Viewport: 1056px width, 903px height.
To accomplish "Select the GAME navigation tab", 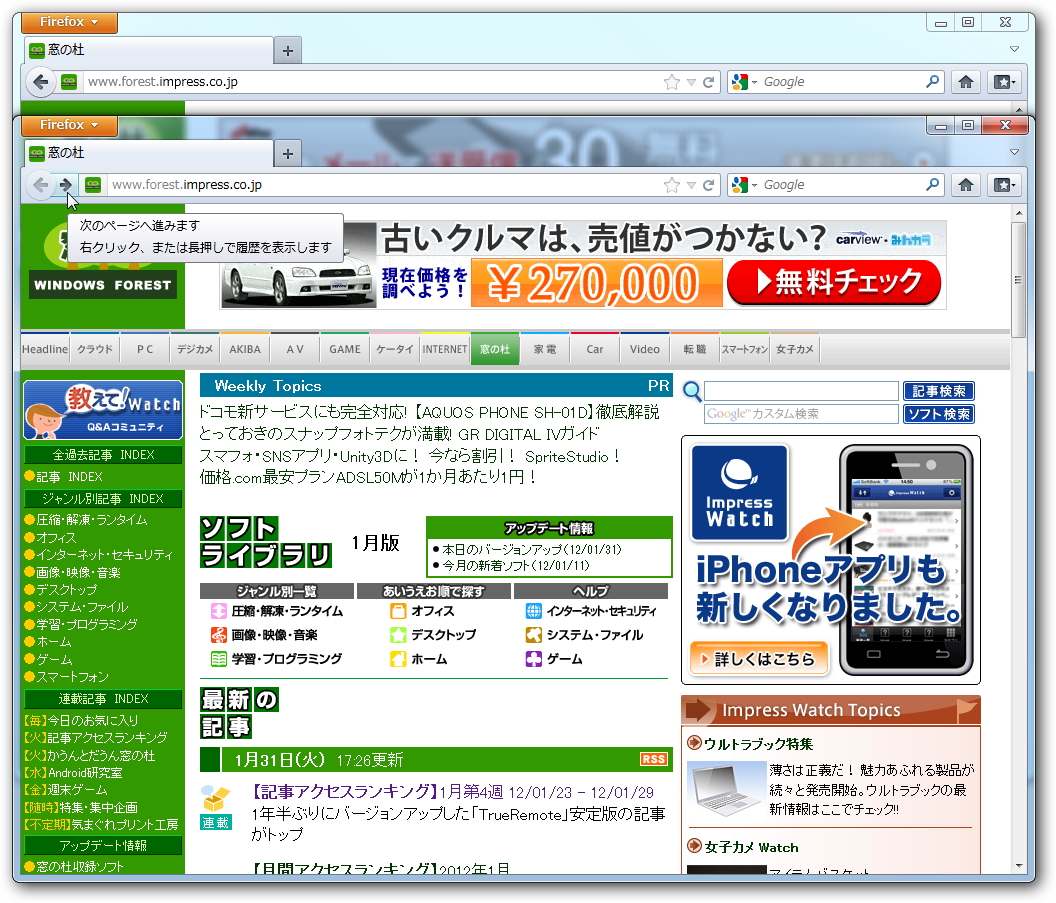I will 344,348.
